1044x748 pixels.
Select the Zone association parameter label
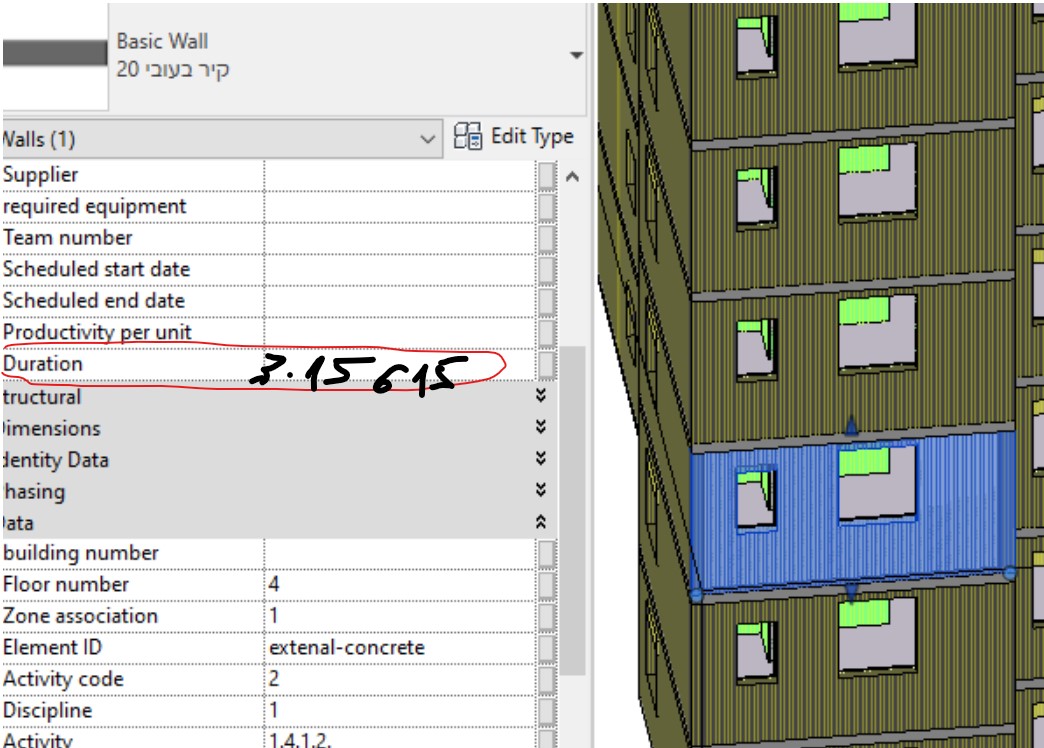click(x=80, y=616)
